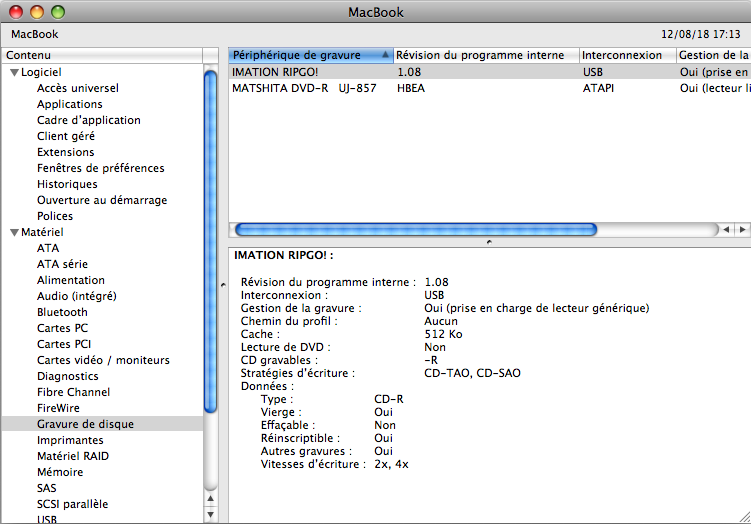Open Client géré entry

click(x=66, y=136)
